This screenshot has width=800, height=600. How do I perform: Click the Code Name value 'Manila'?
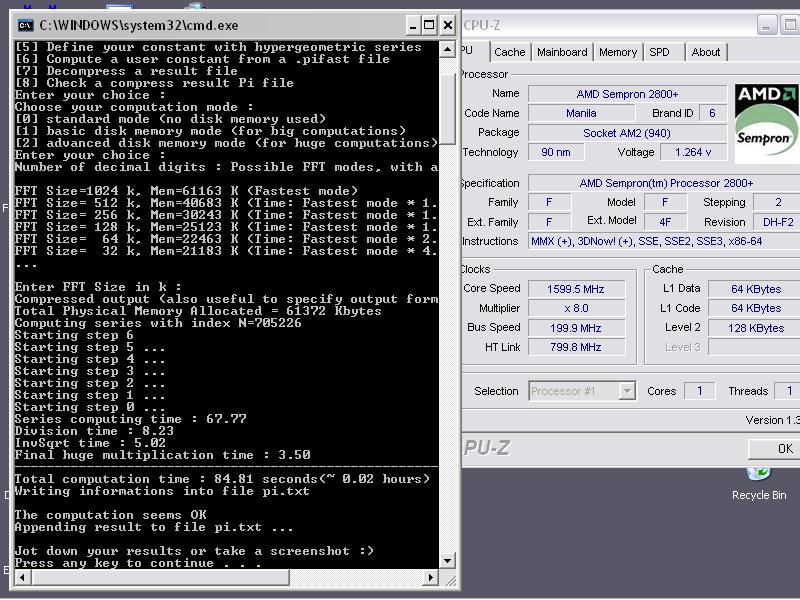click(582, 113)
